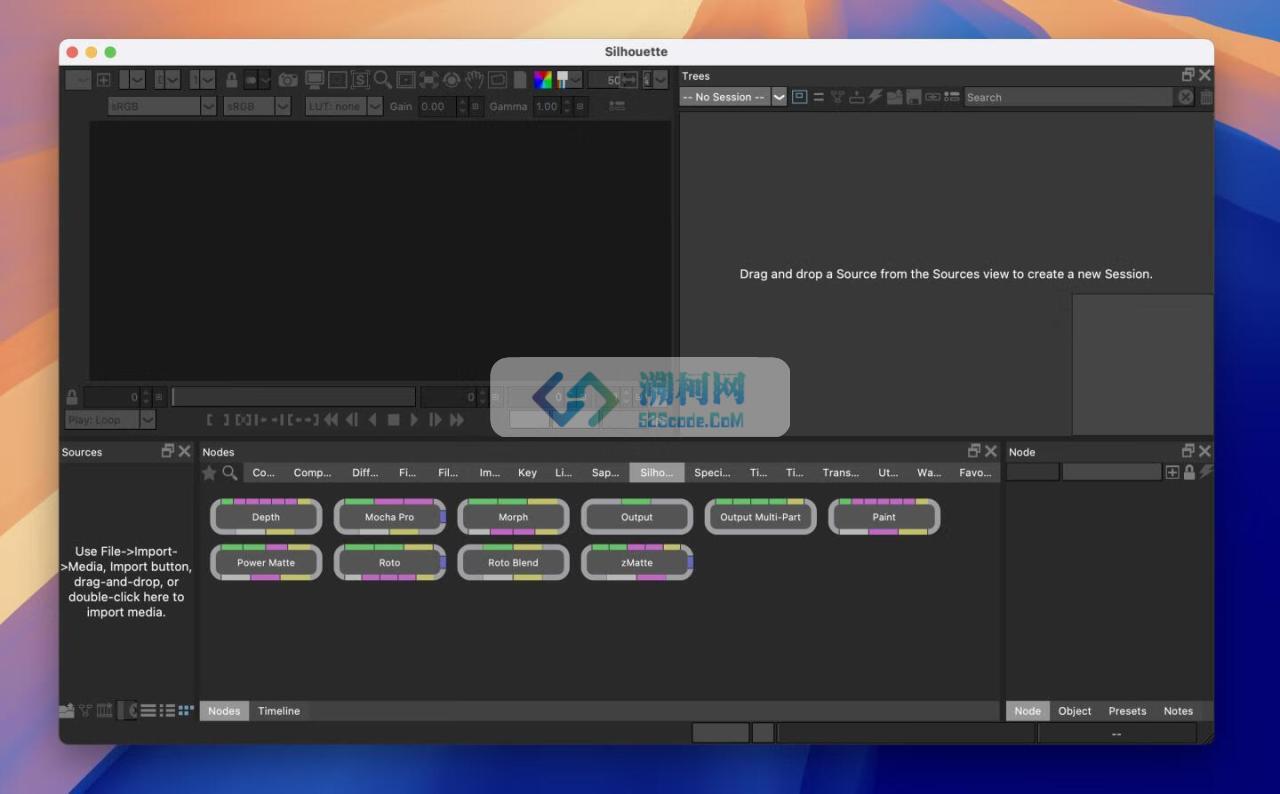
Task: Click the import media folder icon in Sources
Action: click(x=67, y=711)
